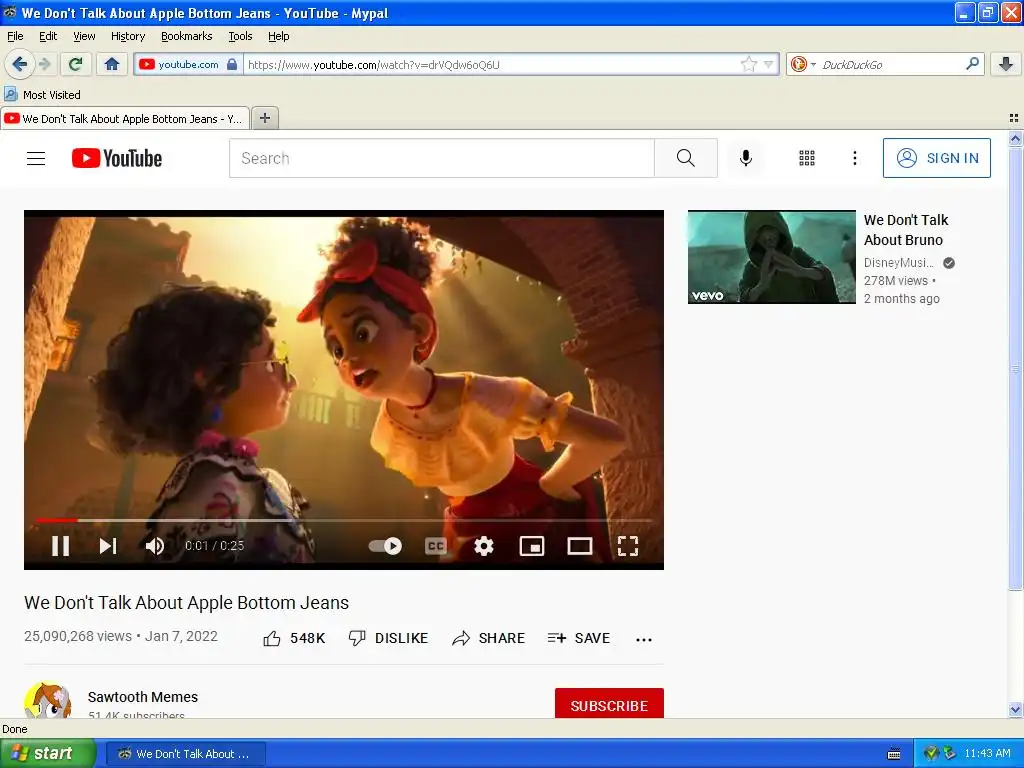This screenshot has width=1024, height=768.
Task: Open the Most Visited bookmarks folder
Action: tap(42, 95)
